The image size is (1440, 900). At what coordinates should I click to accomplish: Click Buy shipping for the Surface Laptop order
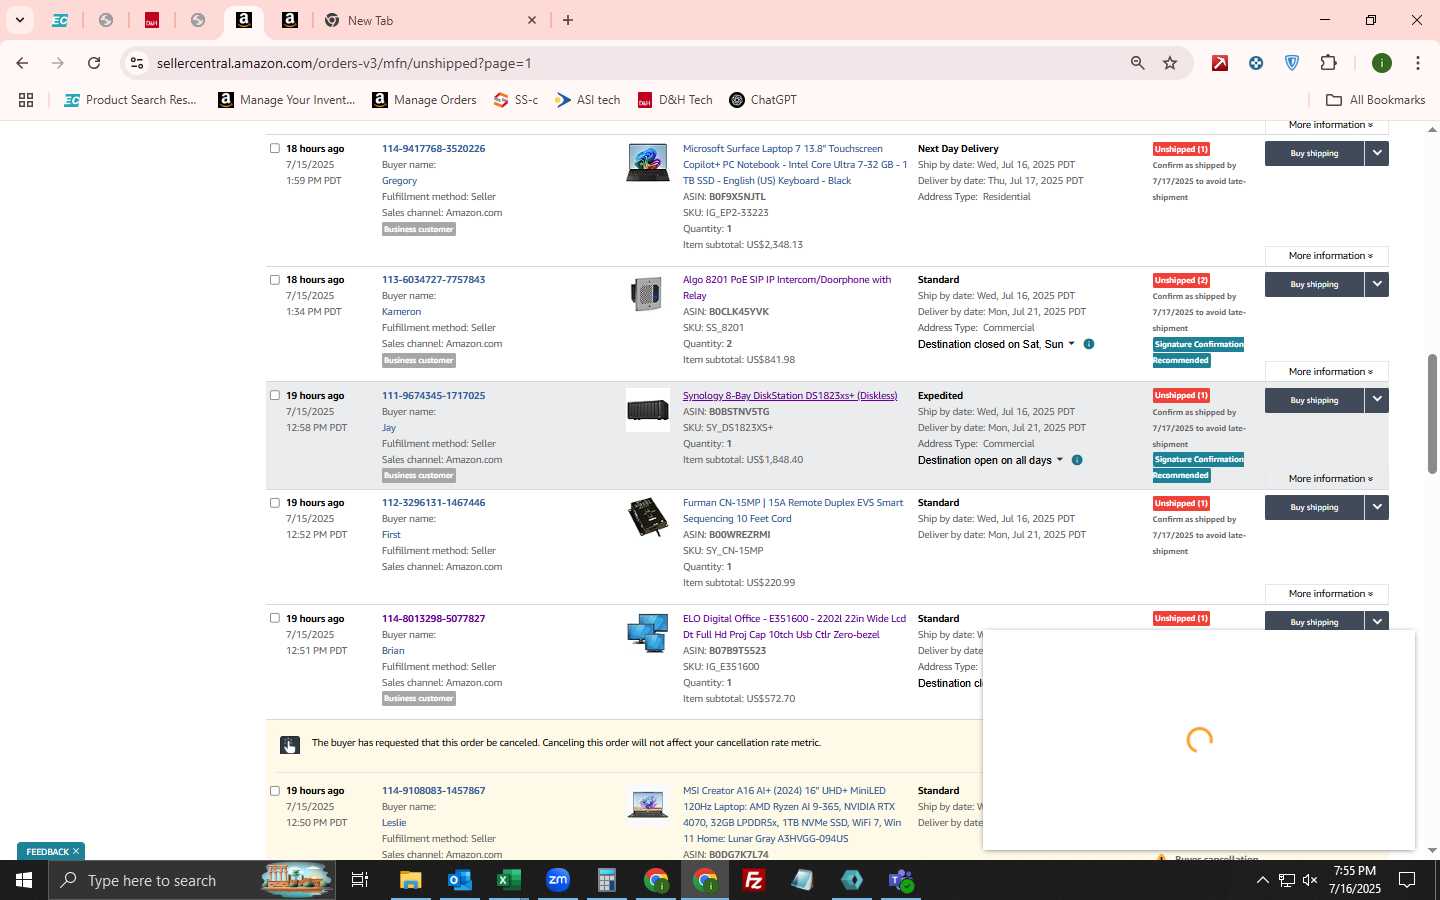pyautogui.click(x=1314, y=153)
